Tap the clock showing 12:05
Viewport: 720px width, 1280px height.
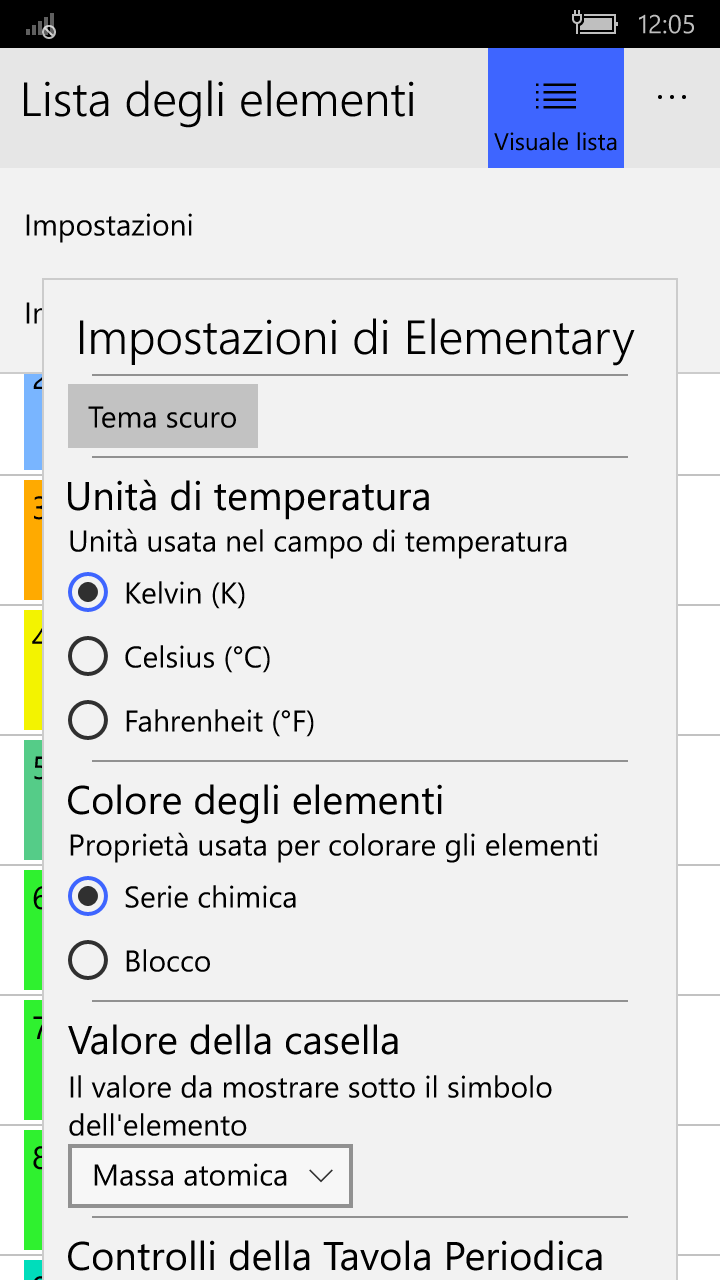point(668,25)
